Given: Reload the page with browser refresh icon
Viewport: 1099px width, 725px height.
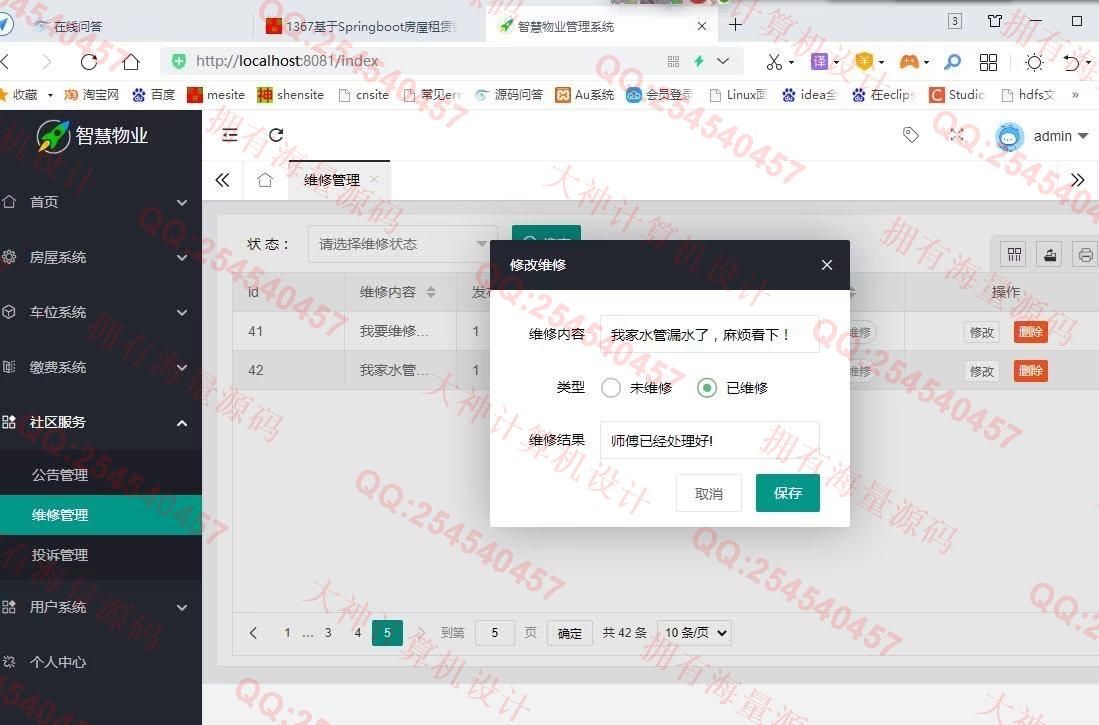Looking at the screenshot, I should click(x=89, y=62).
